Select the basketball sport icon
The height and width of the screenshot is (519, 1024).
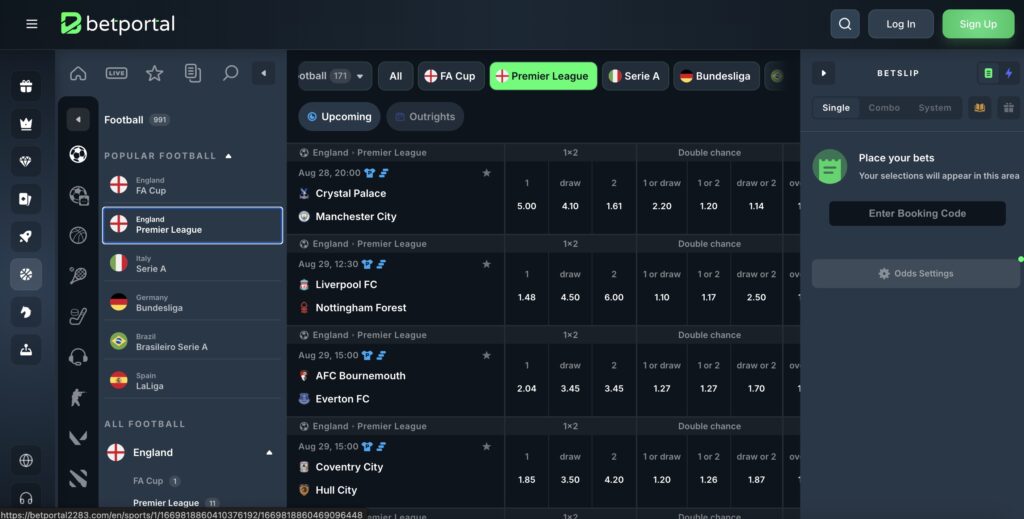coord(78,235)
